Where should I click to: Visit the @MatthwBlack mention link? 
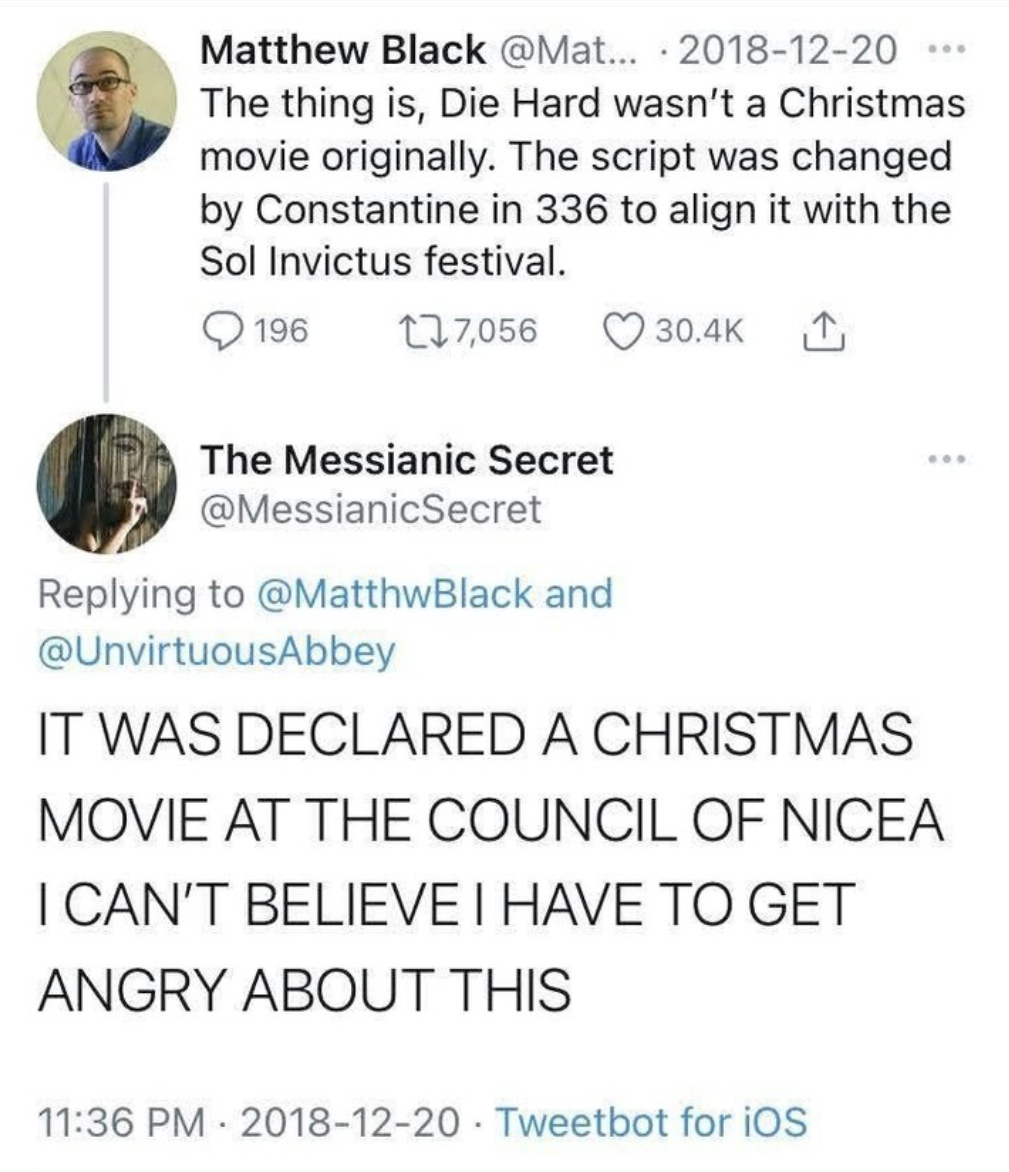pyautogui.click(x=398, y=595)
